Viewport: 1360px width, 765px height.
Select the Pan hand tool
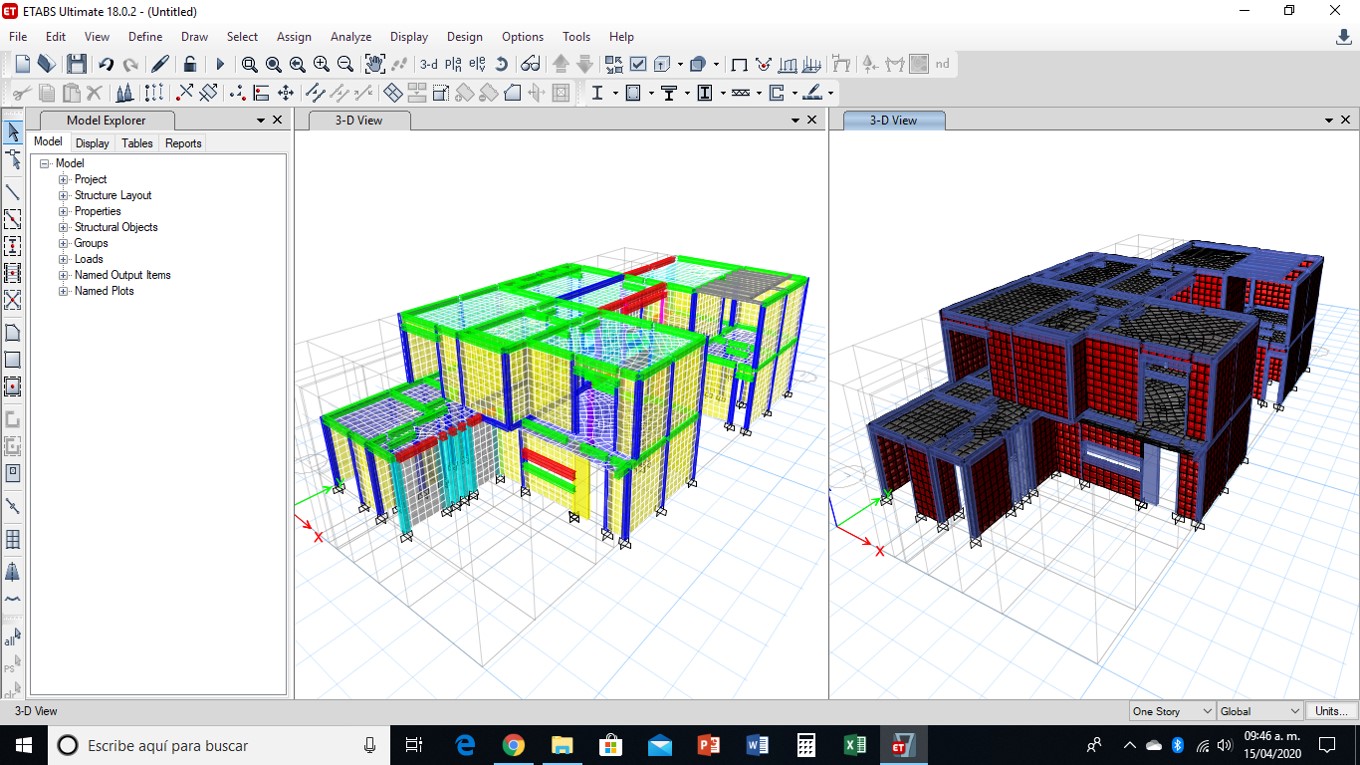pyautogui.click(x=374, y=64)
